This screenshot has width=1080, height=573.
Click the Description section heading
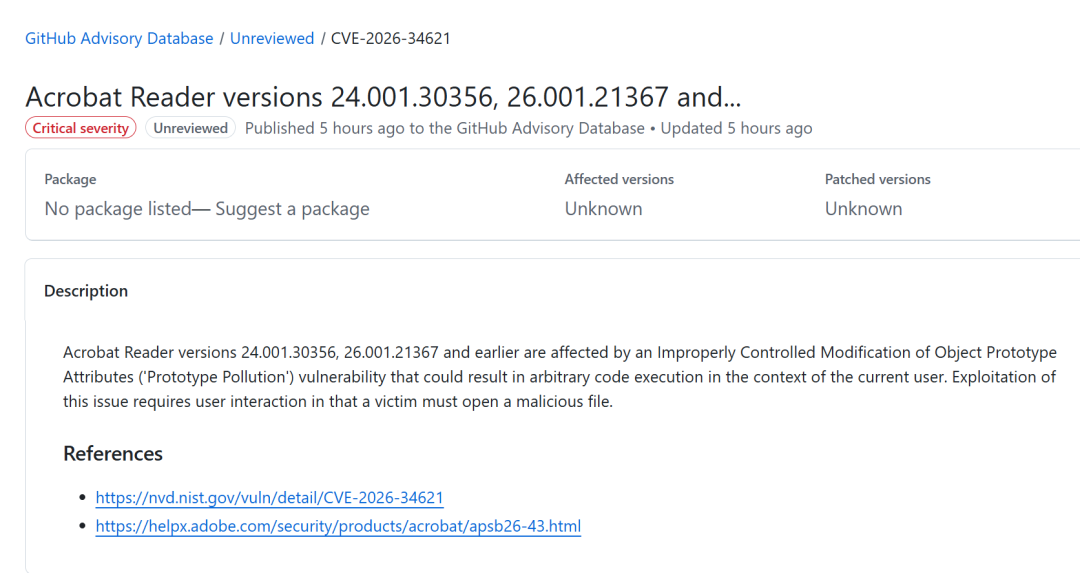click(86, 291)
